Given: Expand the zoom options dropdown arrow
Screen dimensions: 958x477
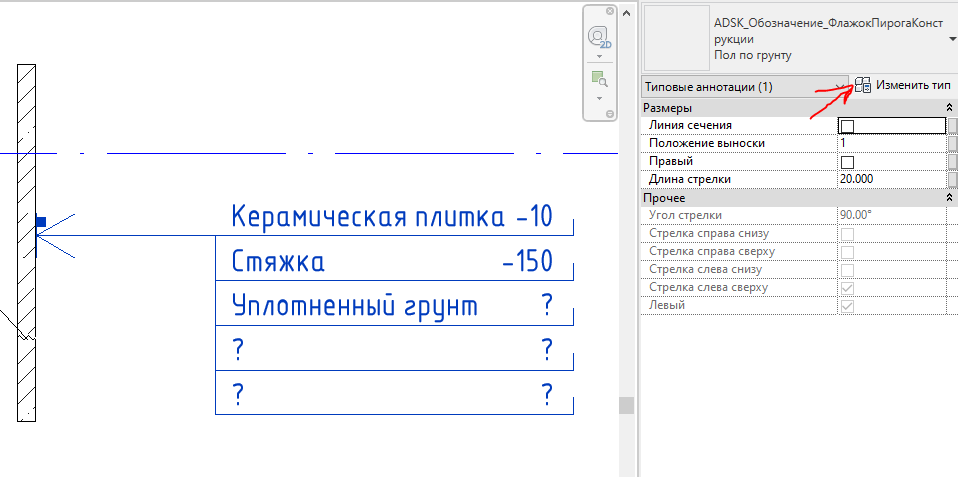Looking at the screenshot, I should point(599,97).
